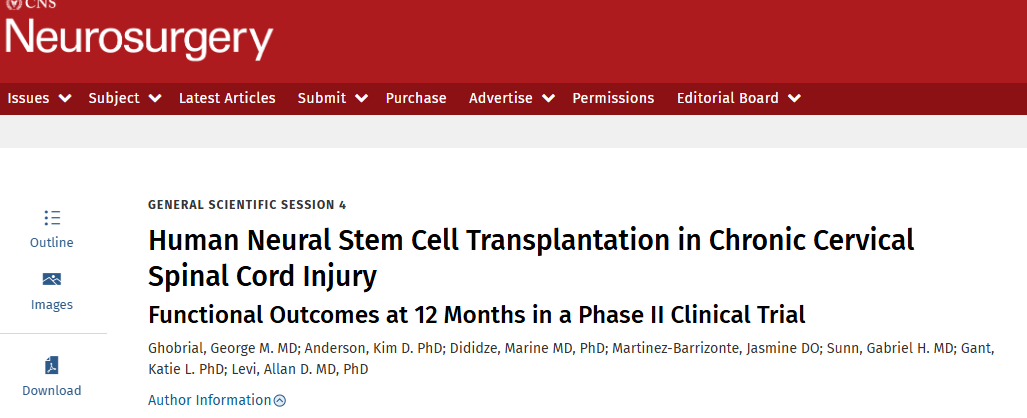The width and height of the screenshot is (1027, 418).
Task: Click the General Scientific Session 4 label
Action: pyautogui.click(x=247, y=205)
